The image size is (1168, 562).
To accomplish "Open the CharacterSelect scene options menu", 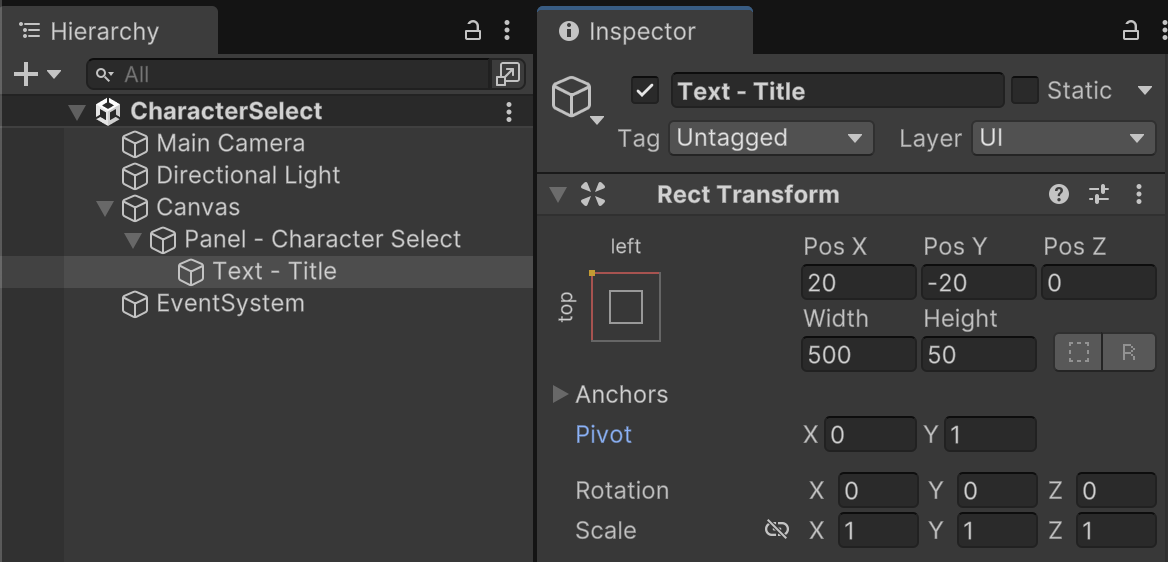I will coord(509,111).
